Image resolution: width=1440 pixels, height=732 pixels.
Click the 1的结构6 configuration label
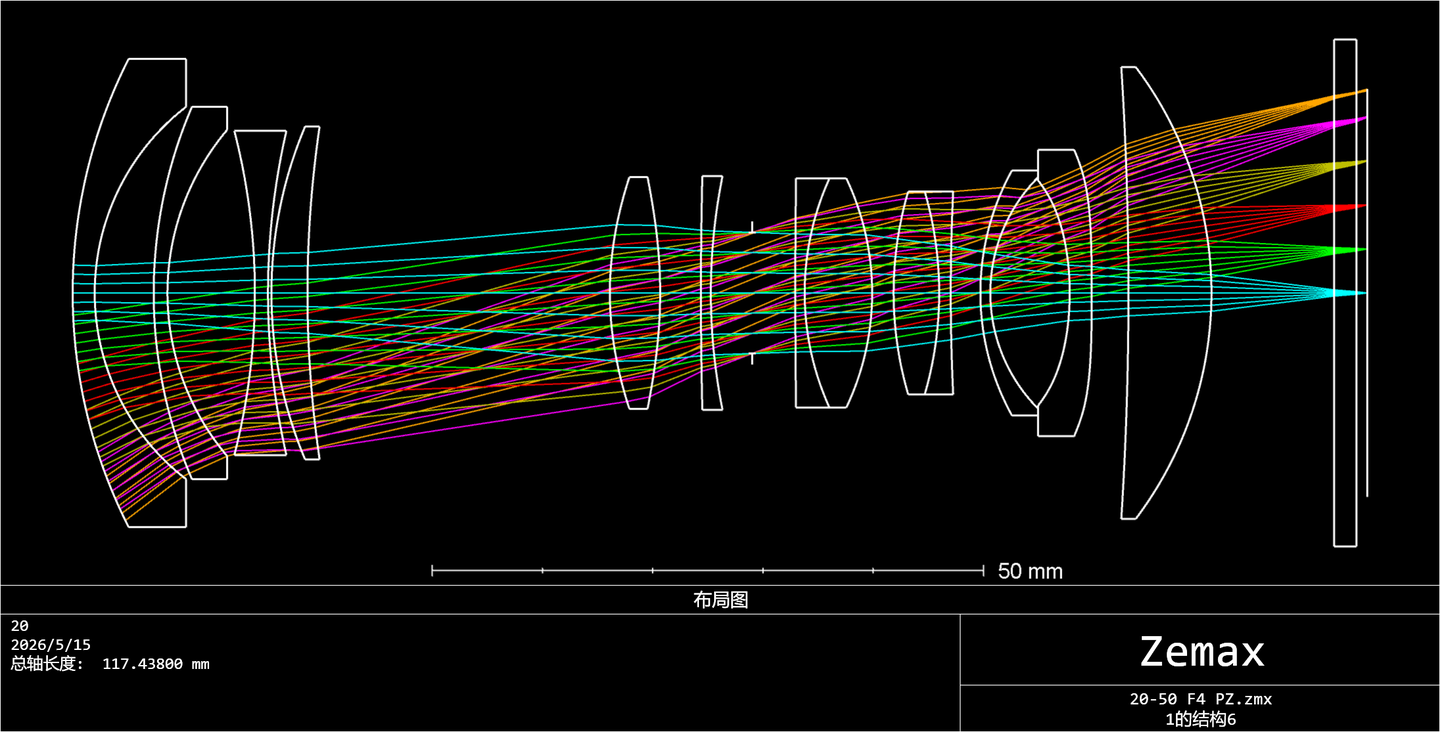pos(1200,718)
